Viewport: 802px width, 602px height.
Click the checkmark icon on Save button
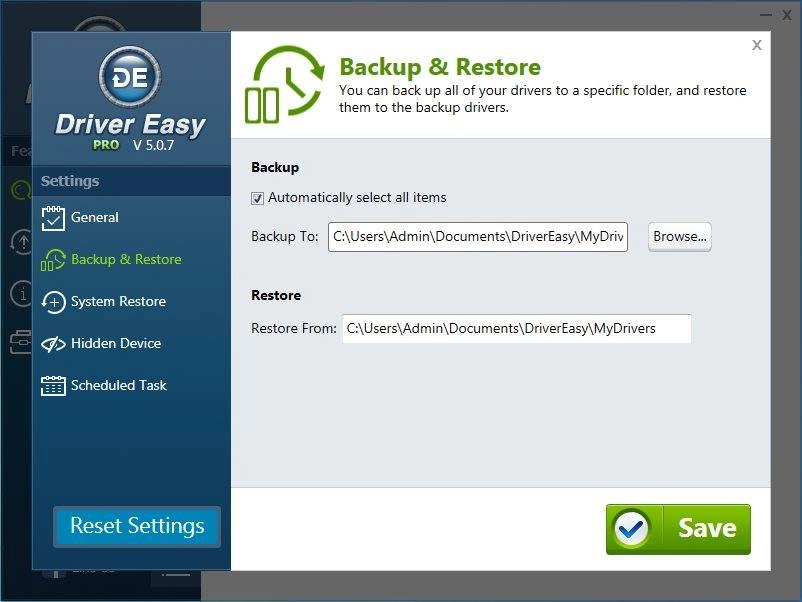(x=631, y=529)
